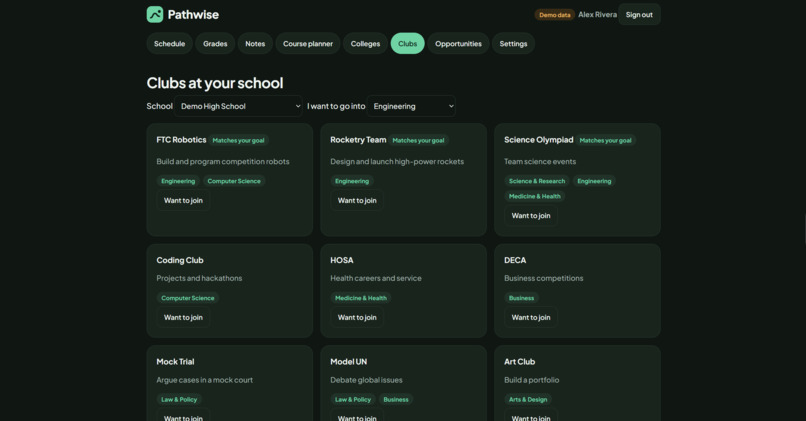Click Matches your goal badge on Science Olympiad
This screenshot has width=806, height=421.
[x=606, y=140]
